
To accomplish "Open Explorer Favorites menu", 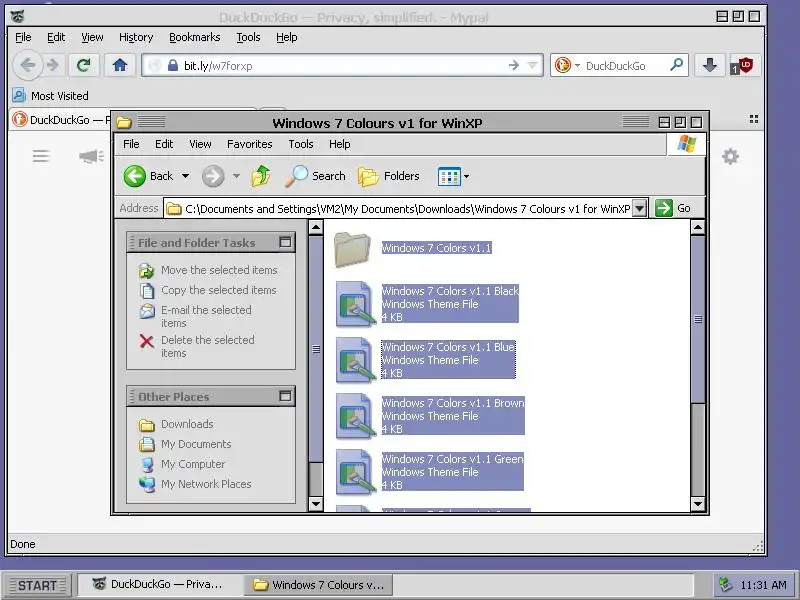I will (x=249, y=144).
